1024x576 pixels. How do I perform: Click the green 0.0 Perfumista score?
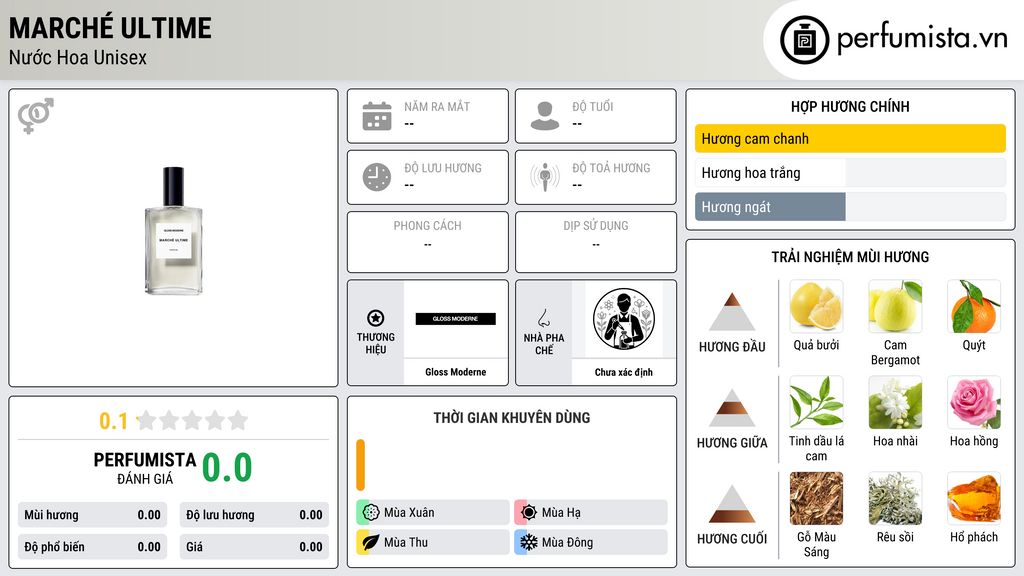[227, 468]
